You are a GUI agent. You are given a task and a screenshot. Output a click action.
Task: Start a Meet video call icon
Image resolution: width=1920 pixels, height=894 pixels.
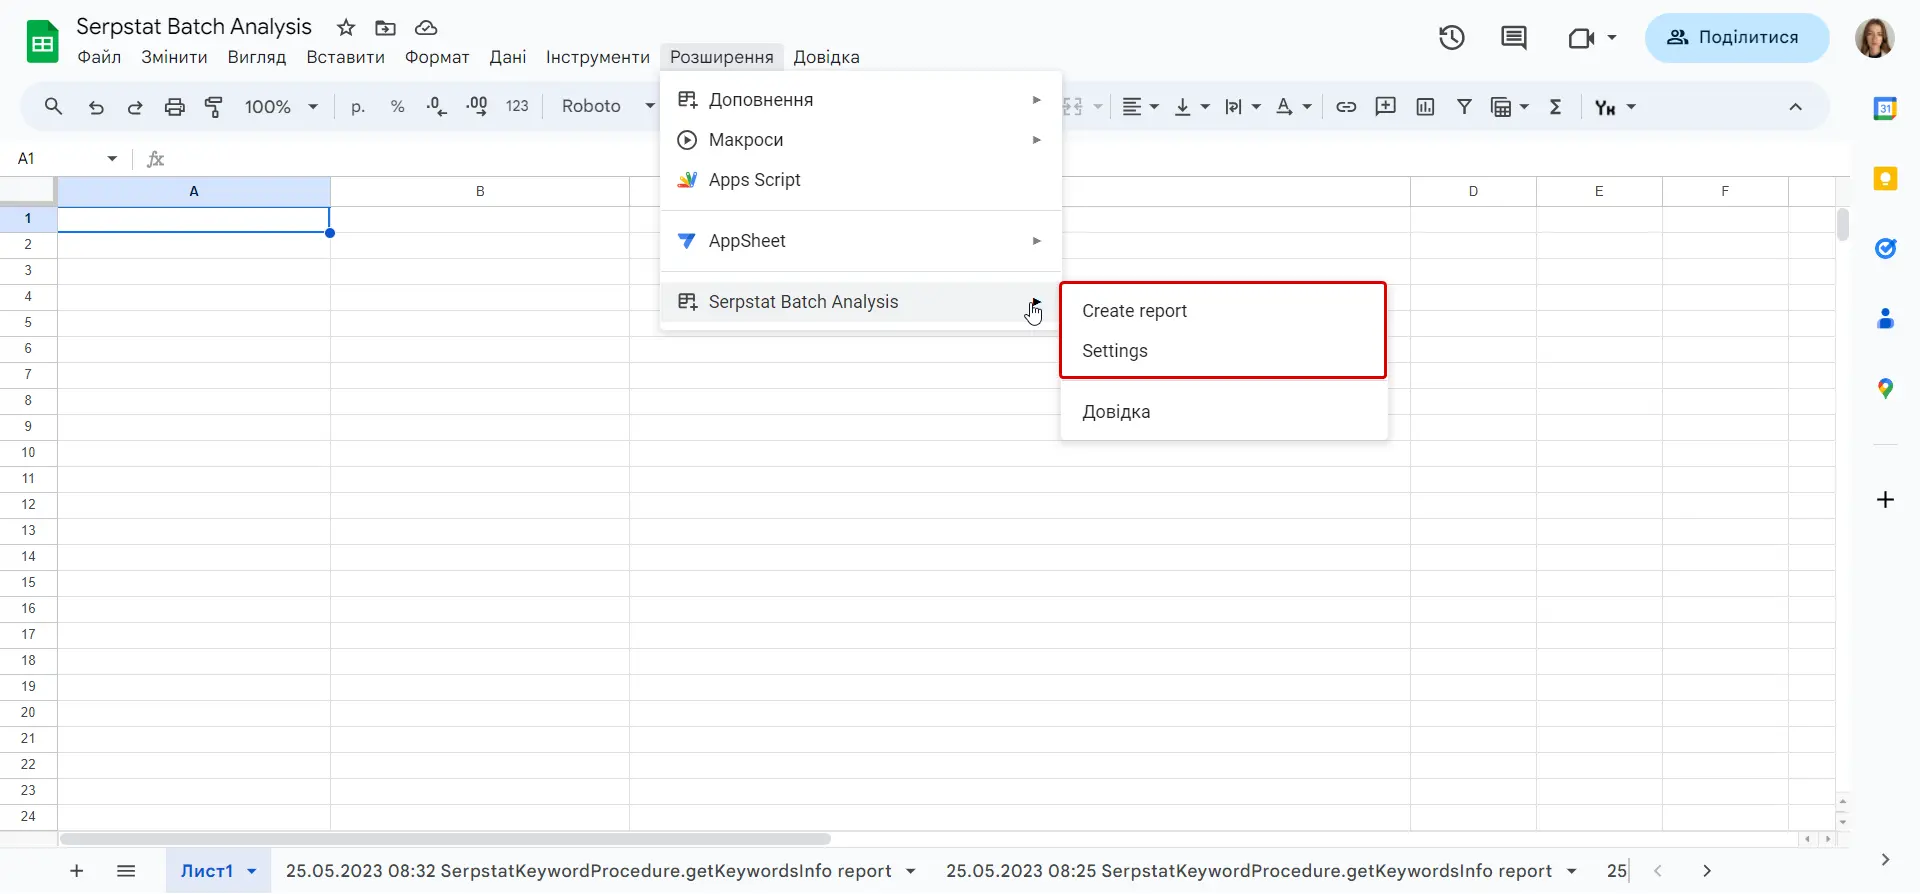point(1581,38)
